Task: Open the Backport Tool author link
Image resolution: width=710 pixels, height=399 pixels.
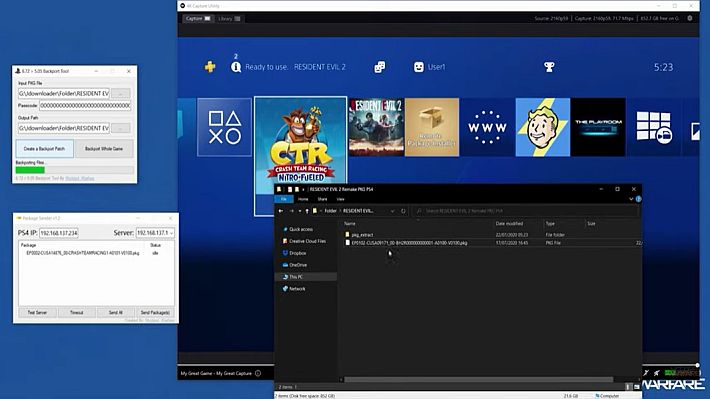Action: coord(80,178)
